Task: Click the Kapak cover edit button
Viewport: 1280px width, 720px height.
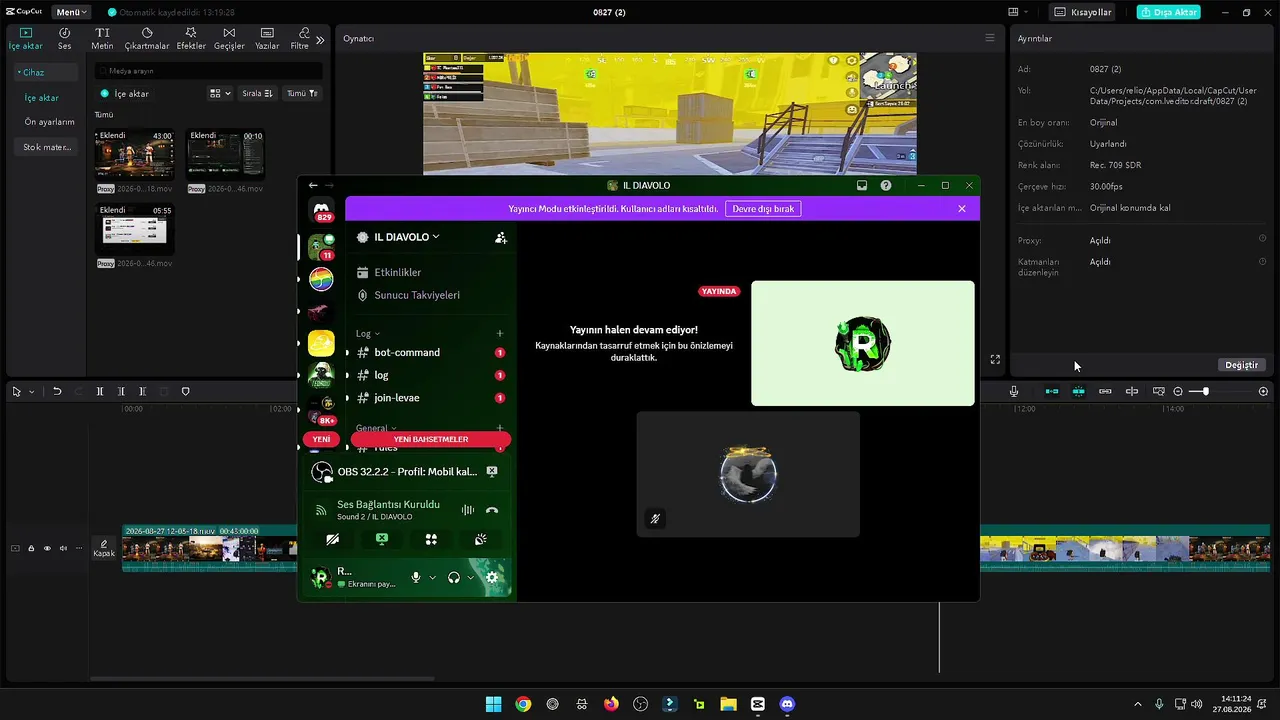Action: pos(104,549)
